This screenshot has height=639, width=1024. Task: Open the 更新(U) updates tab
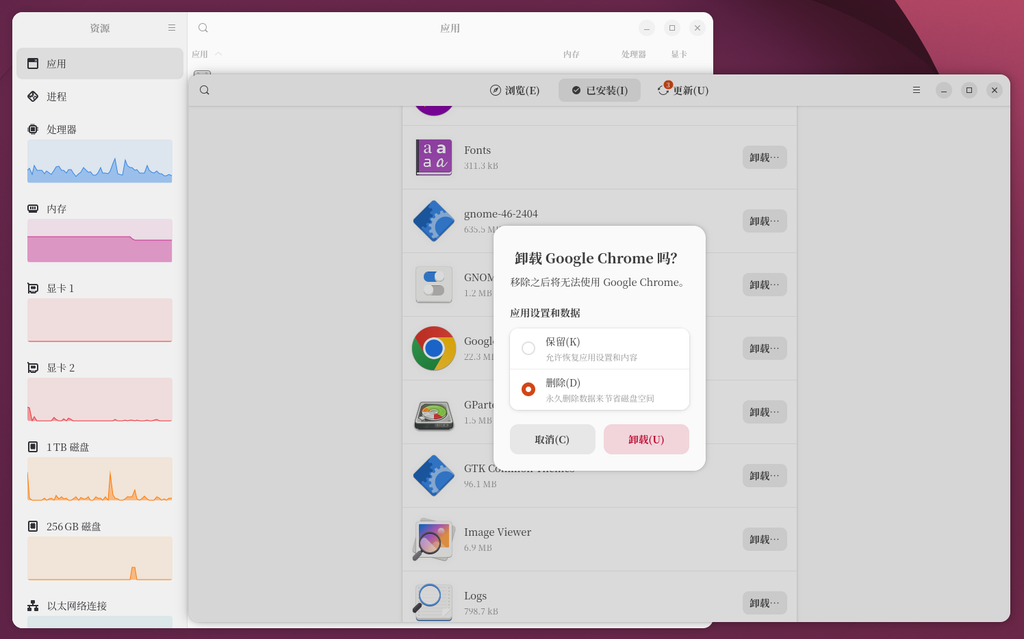(x=683, y=90)
